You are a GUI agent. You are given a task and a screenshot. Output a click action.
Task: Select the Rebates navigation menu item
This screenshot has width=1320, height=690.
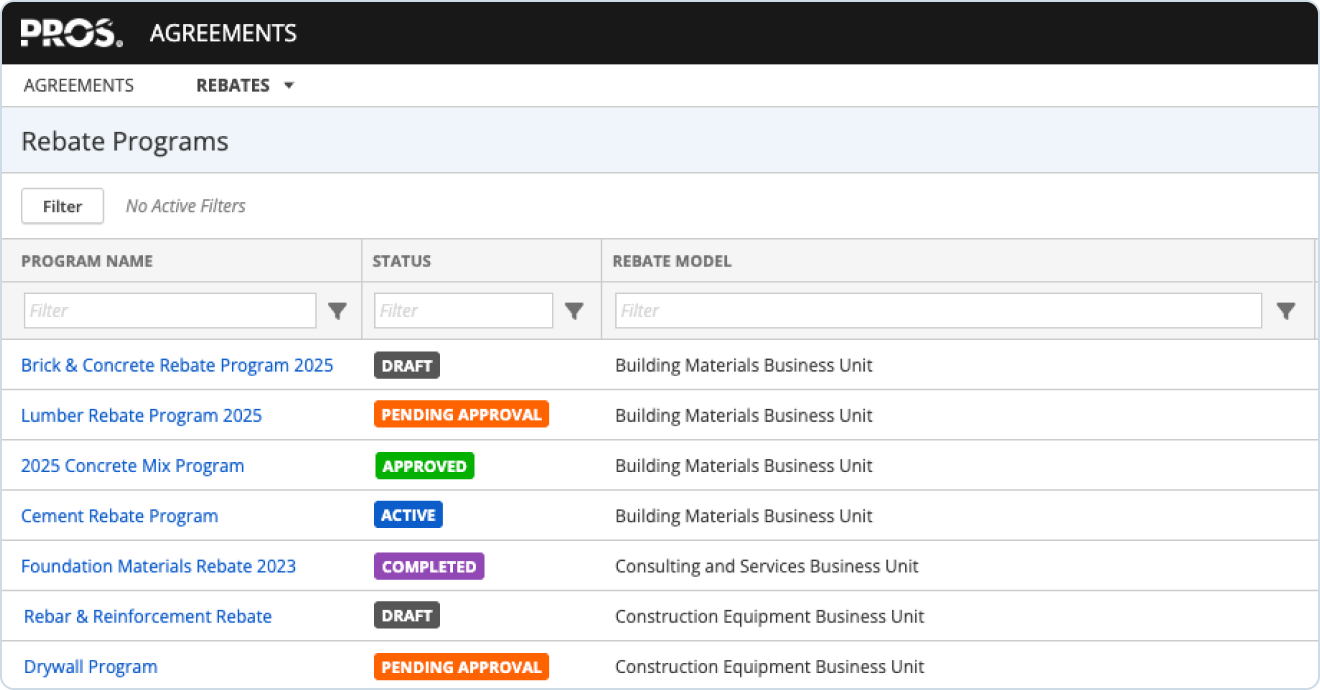click(x=233, y=86)
